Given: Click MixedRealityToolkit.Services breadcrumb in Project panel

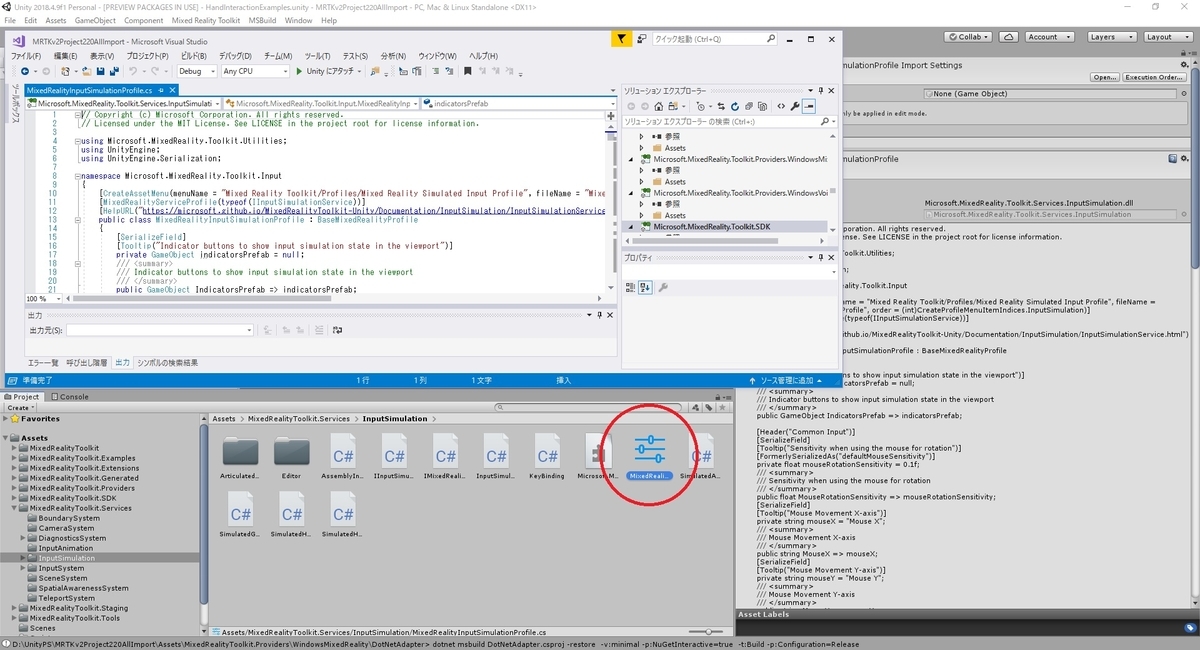Looking at the screenshot, I should click(299, 419).
